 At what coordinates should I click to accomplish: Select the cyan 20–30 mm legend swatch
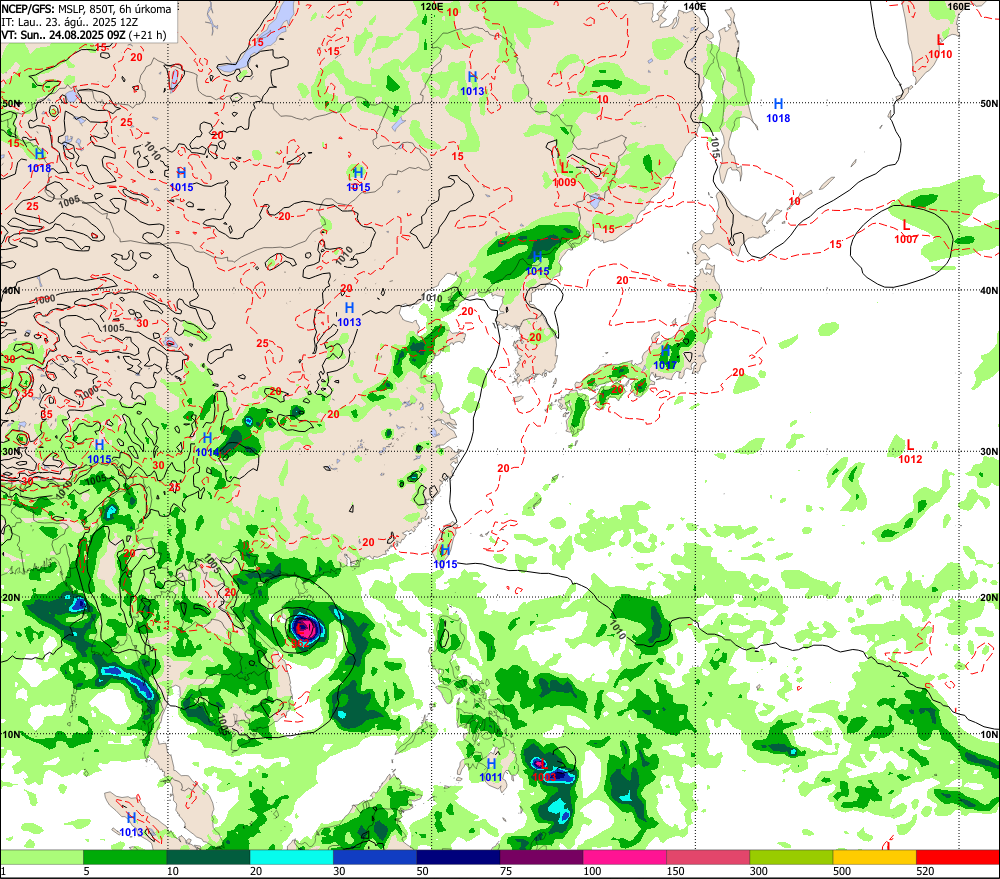[x=291, y=857]
